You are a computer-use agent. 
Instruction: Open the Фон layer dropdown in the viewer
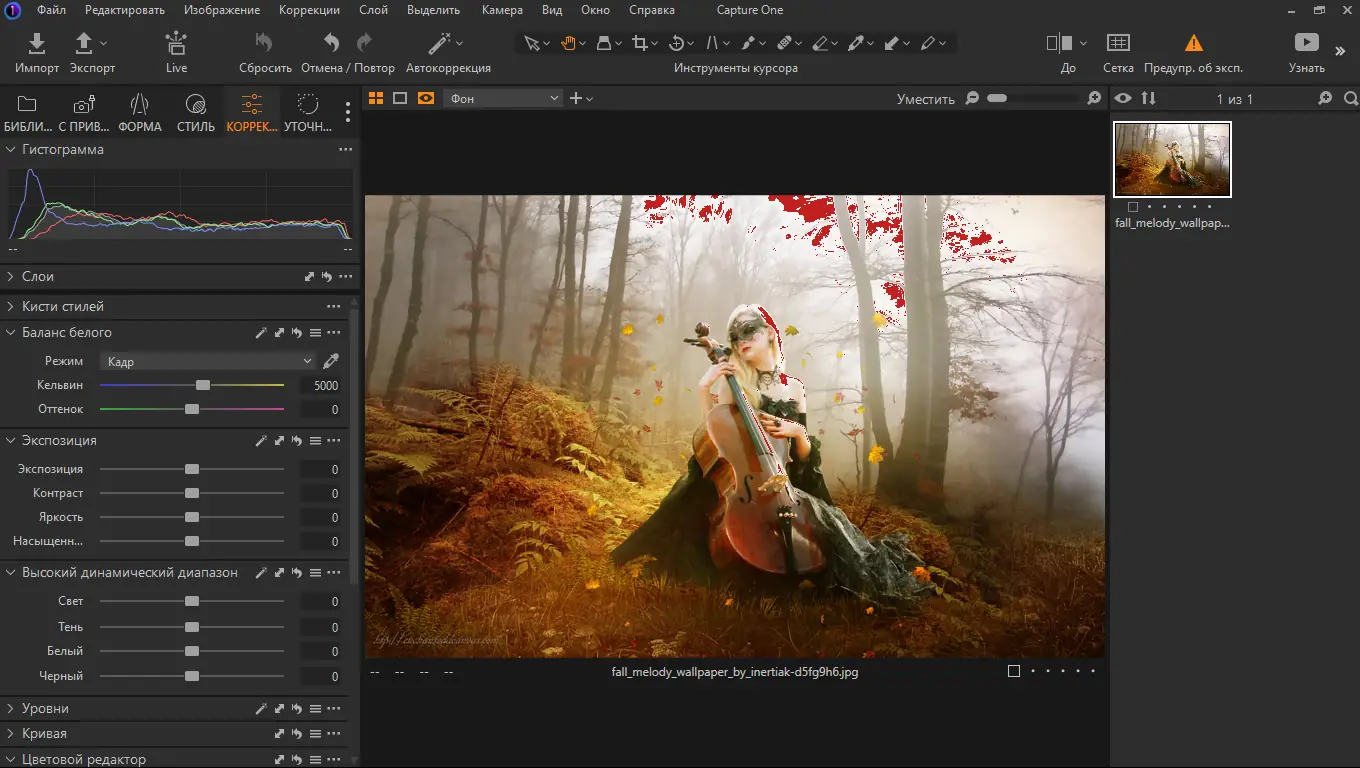pyautogui.click(x=502, y=97)
